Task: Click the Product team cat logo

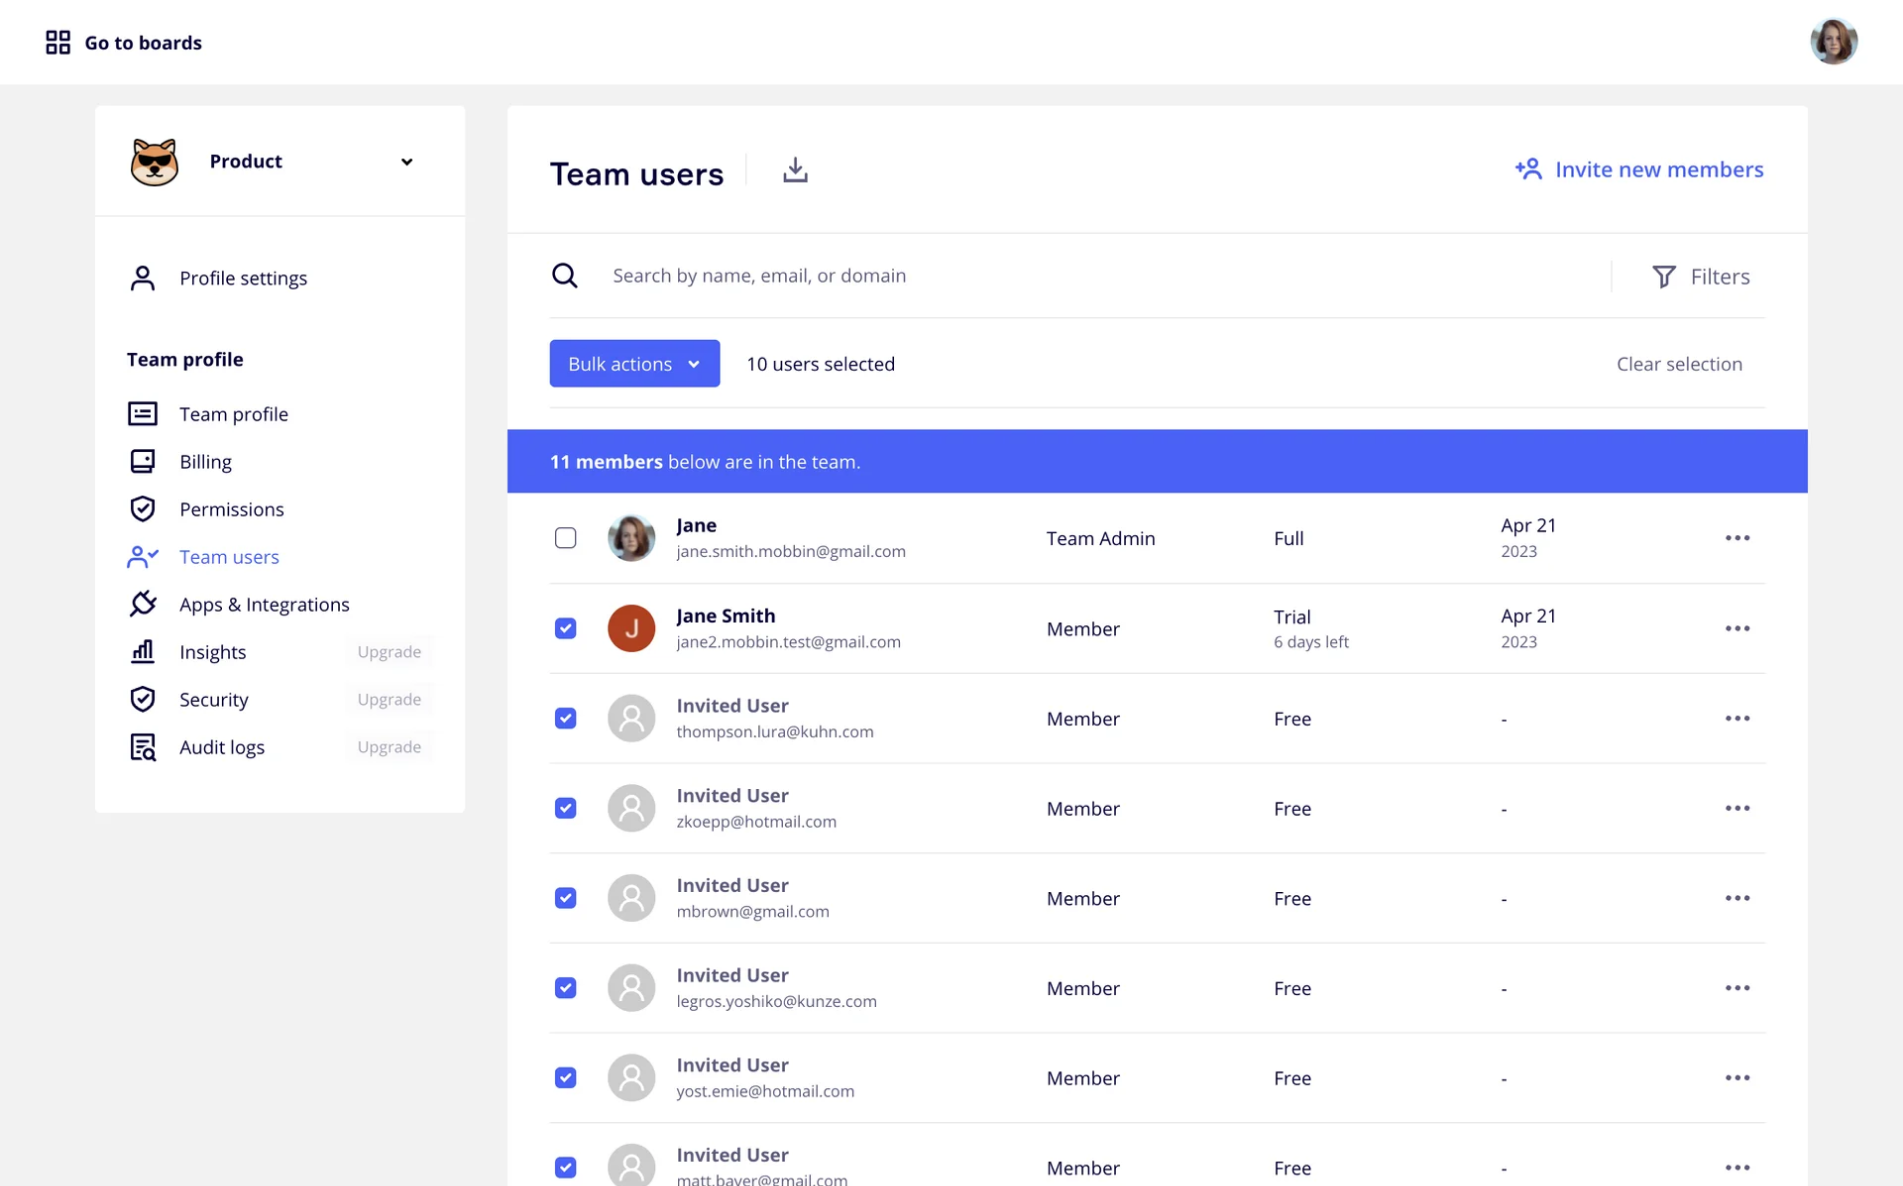Action: coord(154,161)
